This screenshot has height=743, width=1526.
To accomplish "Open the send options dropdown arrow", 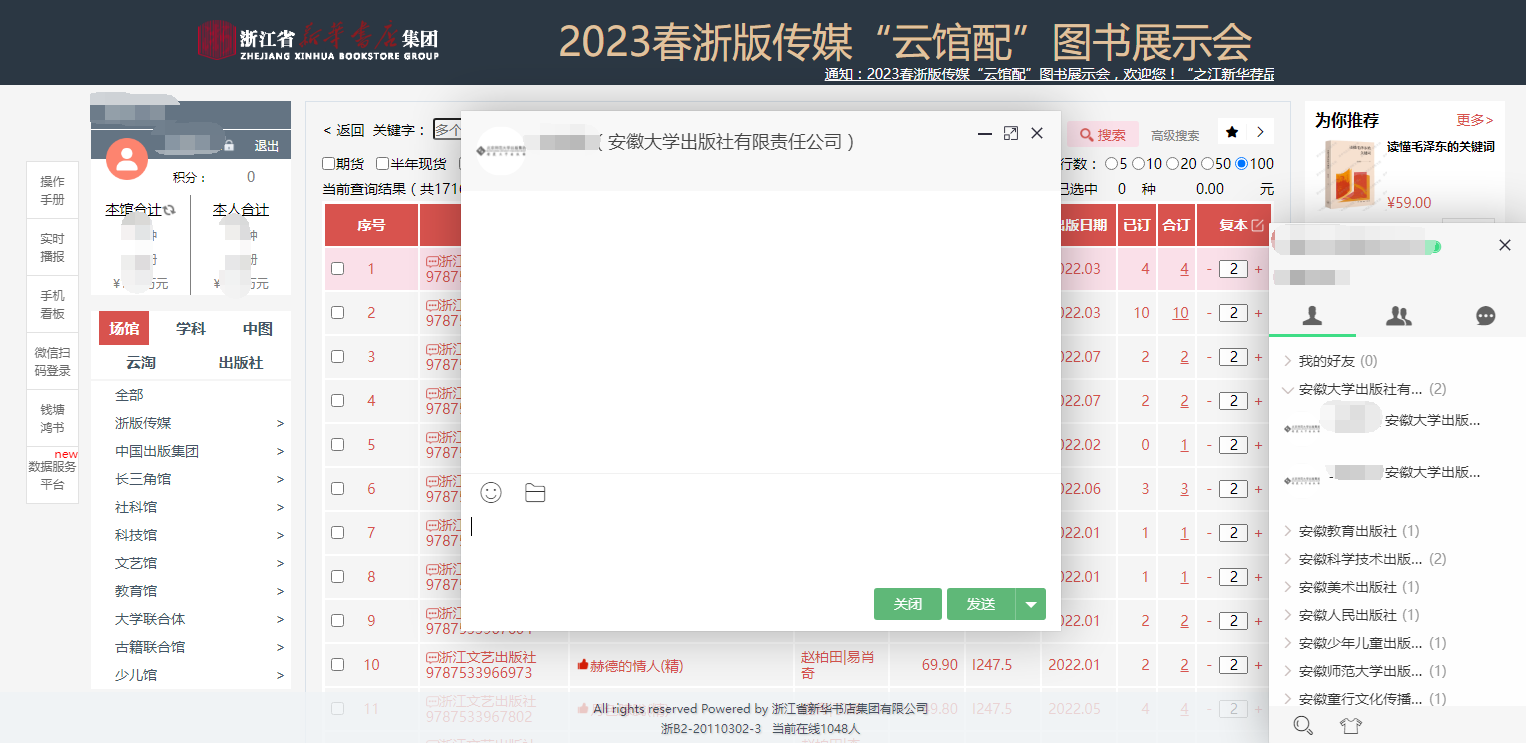I will 1031,604.
